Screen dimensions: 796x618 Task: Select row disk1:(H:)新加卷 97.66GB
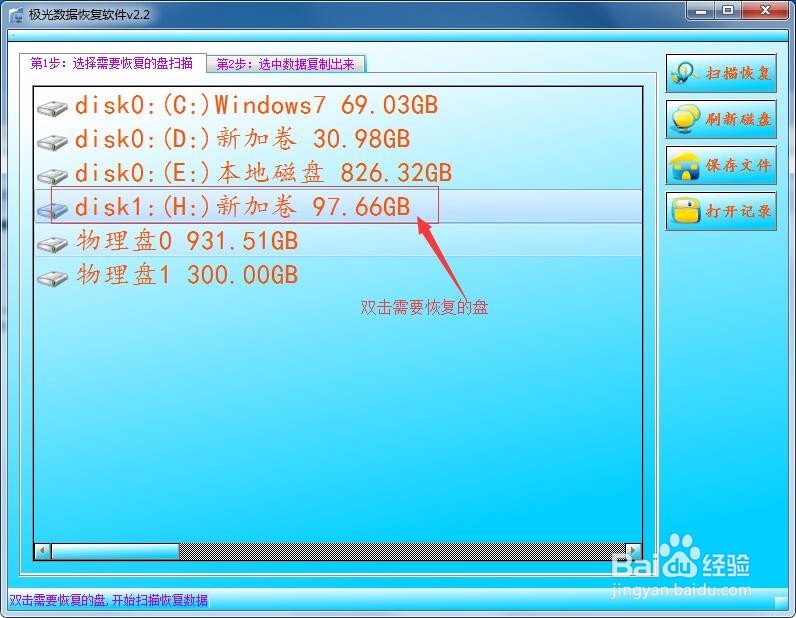click(338, 206)
